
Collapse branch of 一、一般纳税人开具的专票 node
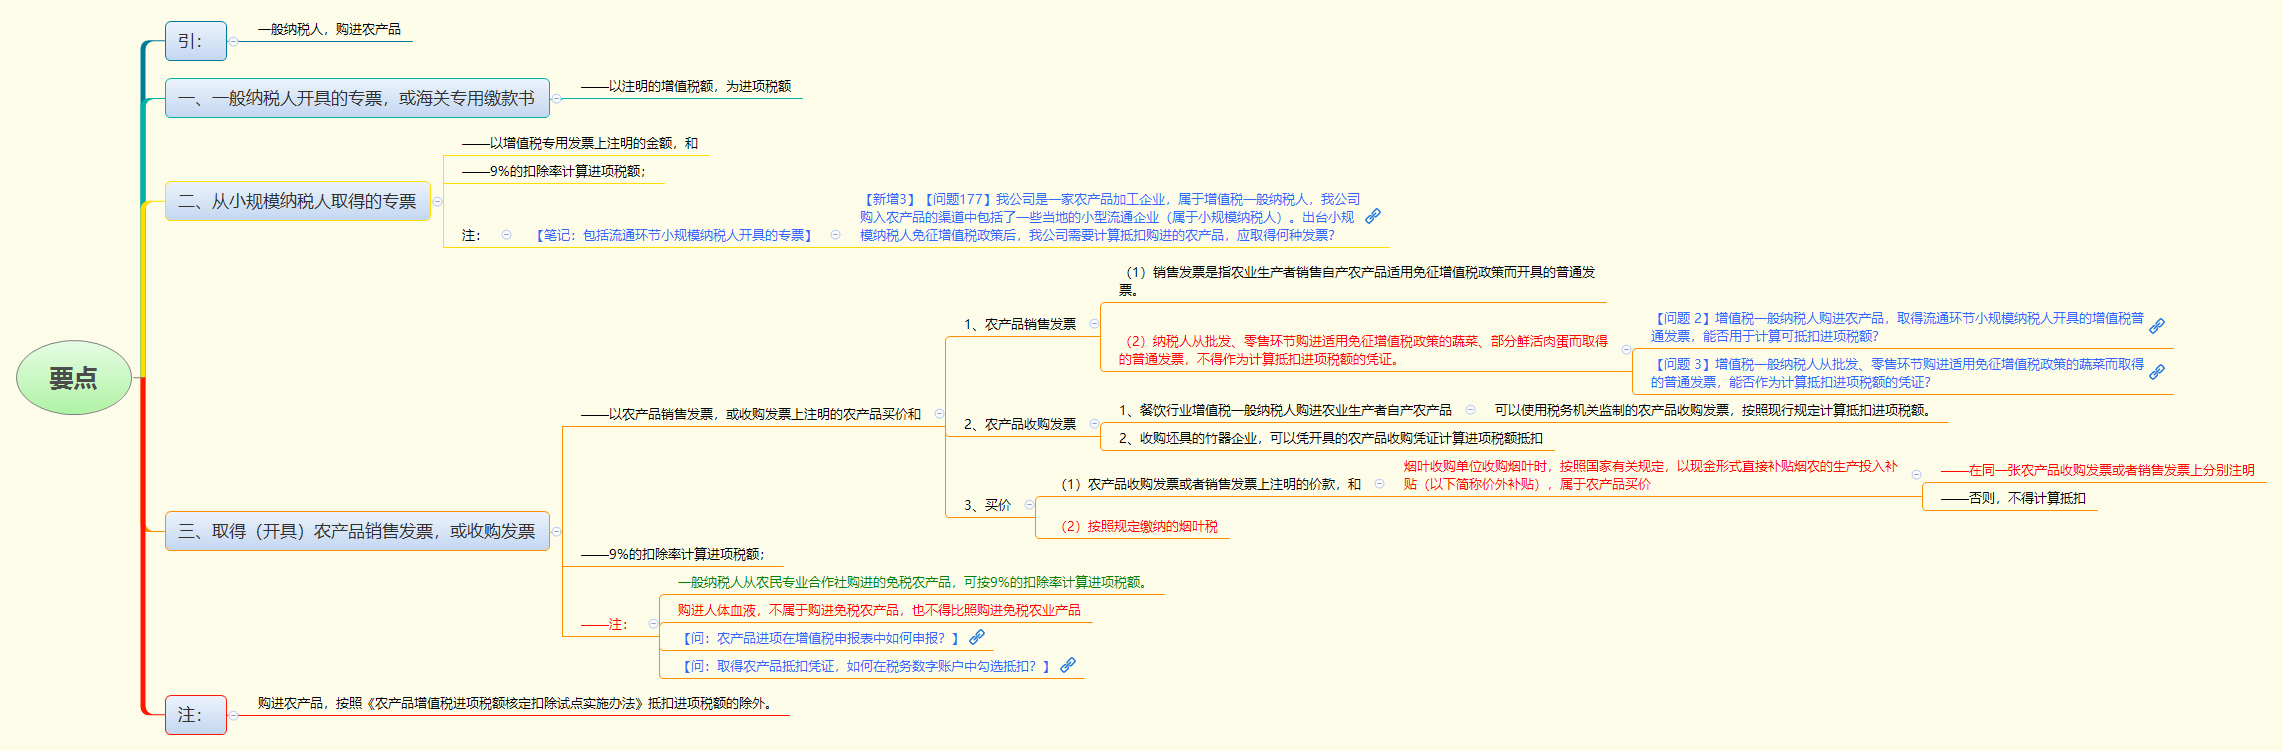556,98
